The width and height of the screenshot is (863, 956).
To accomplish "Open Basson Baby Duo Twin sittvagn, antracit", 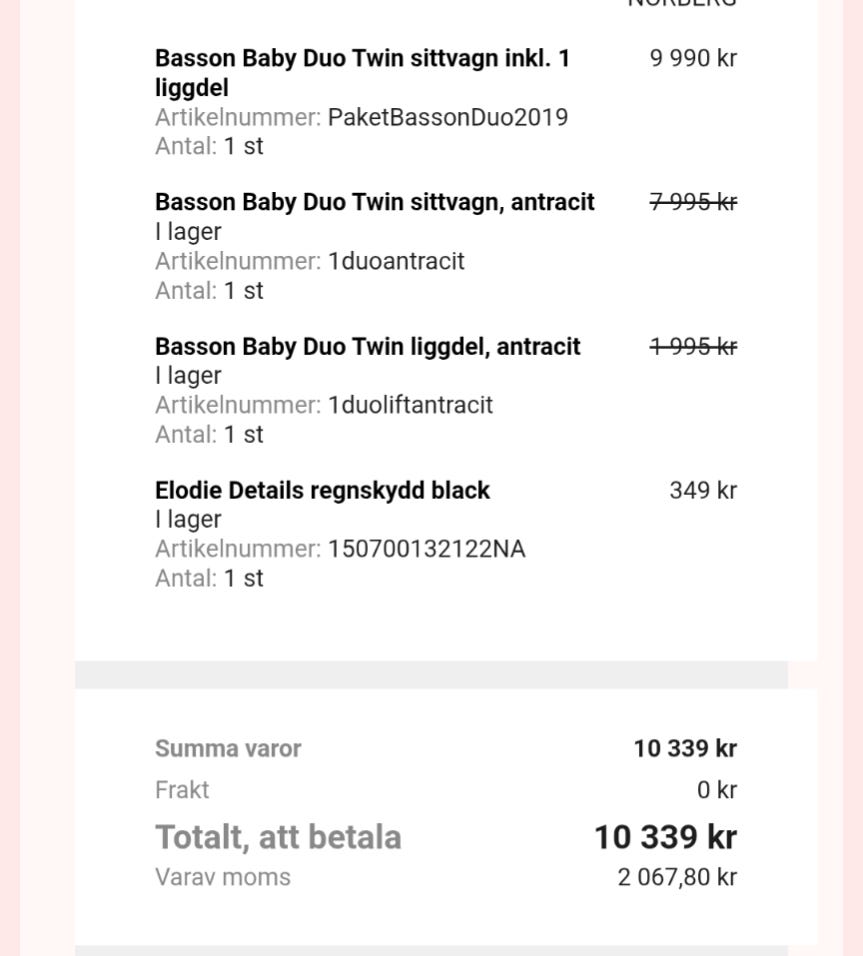I will point(374,202).
